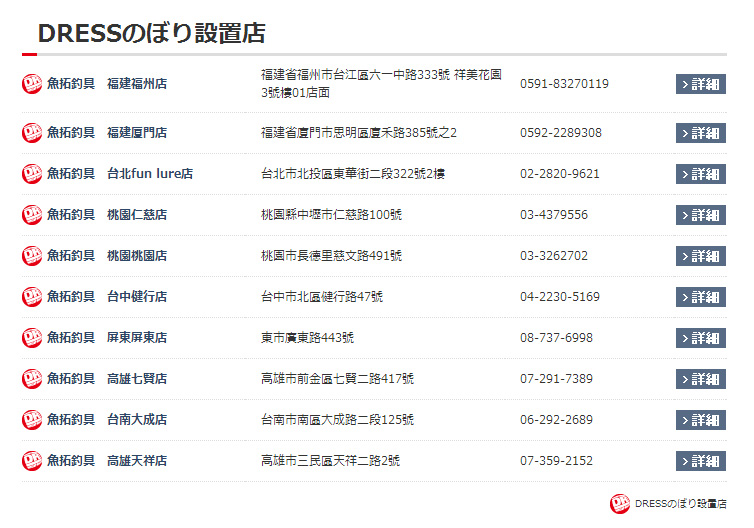Image resolution: width=754 pixels, height=528 pixels.
Task: Click address 台中市北區健行路47號
Action: (322, 297)
